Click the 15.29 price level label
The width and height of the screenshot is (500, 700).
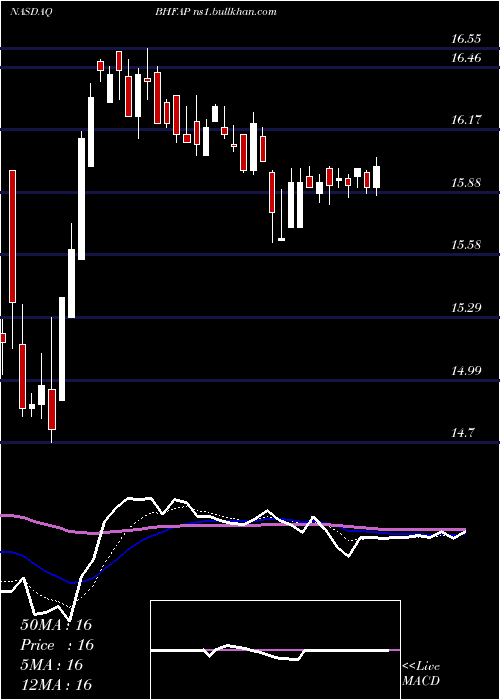pyautogui.click(x=466, y=308)
